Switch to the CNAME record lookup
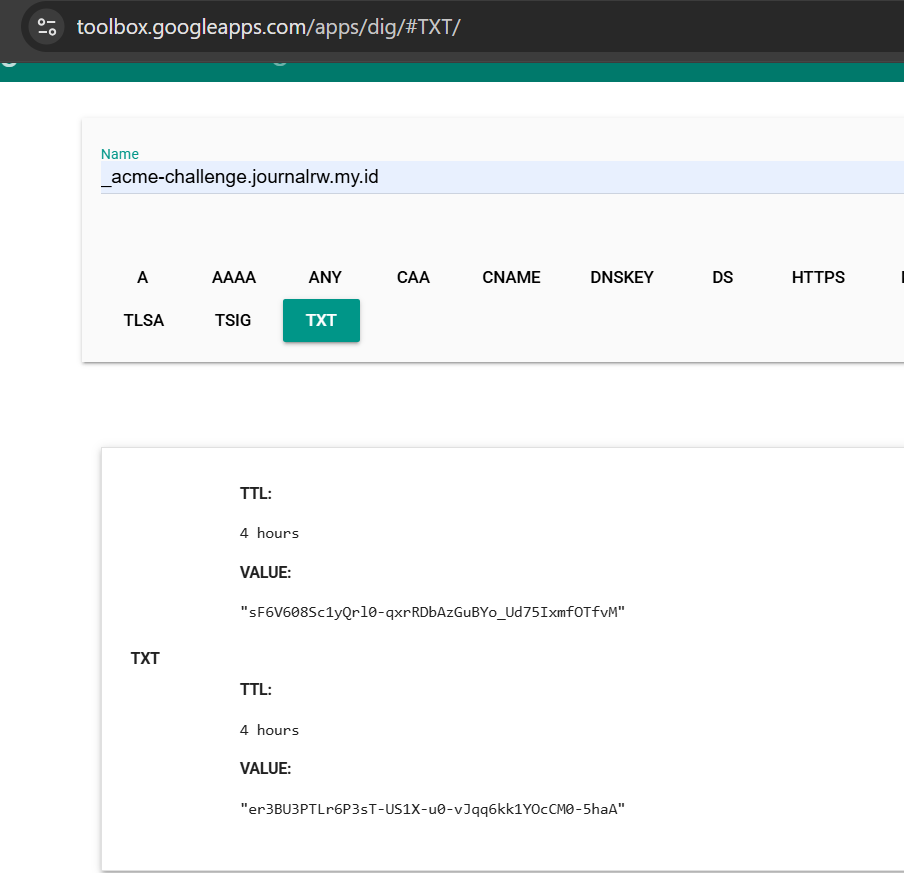This screenshot has height=873, width=904. (511, 277)
